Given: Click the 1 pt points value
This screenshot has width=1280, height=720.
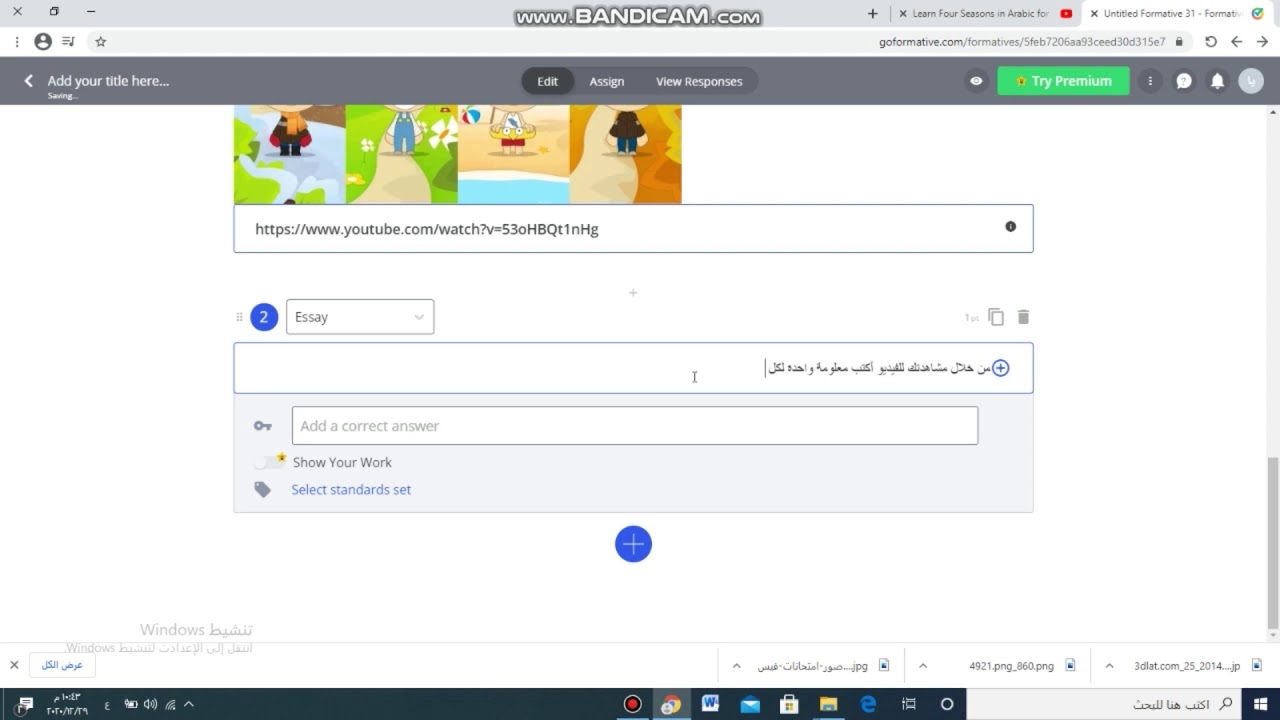Looking at the screenshot, I should [971, 318].
